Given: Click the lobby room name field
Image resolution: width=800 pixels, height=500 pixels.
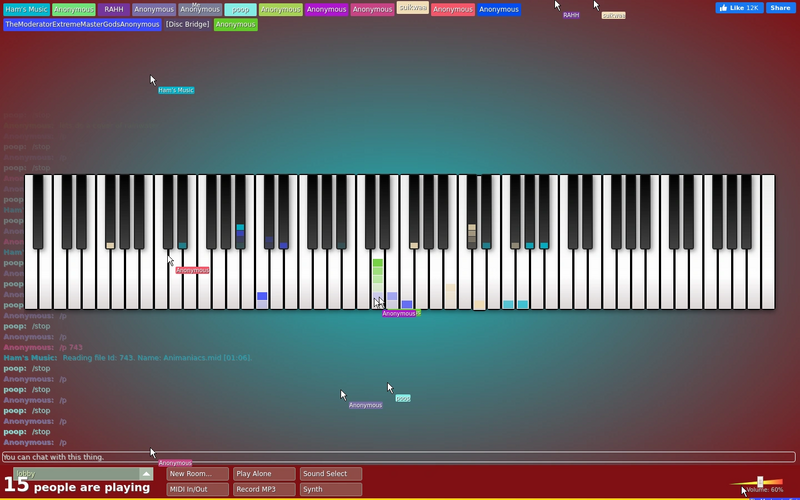Looking at the screenshot, I should [76, 473].
